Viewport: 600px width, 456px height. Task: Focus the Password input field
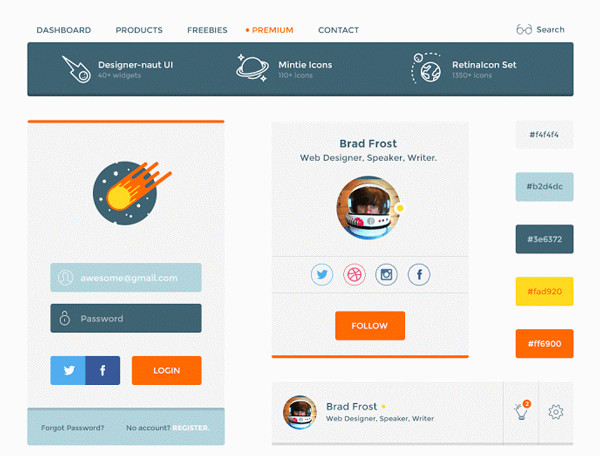[x=126, y=318]
